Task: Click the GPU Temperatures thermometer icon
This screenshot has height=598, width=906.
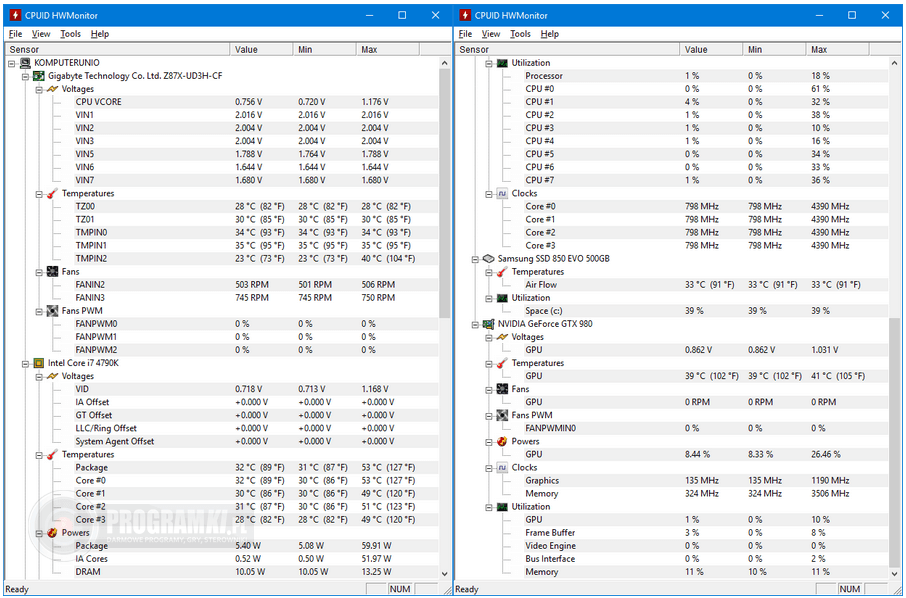Action: [503, 363]
